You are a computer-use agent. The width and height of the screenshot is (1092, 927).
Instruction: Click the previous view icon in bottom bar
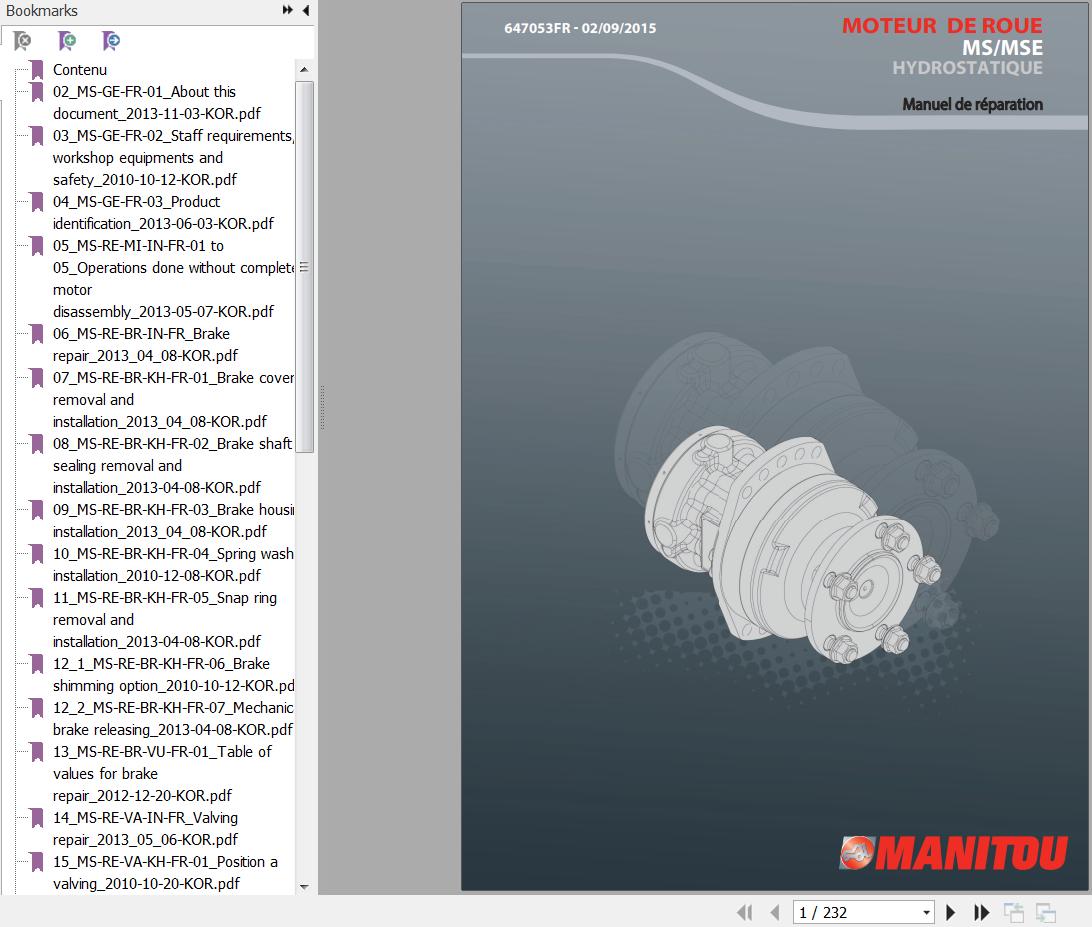[1014, 912]
